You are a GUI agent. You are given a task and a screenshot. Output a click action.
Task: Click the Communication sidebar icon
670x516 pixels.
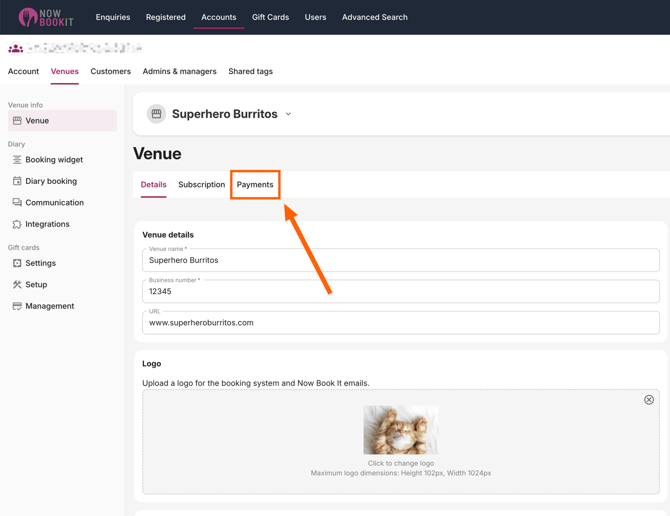click(17, 203)
